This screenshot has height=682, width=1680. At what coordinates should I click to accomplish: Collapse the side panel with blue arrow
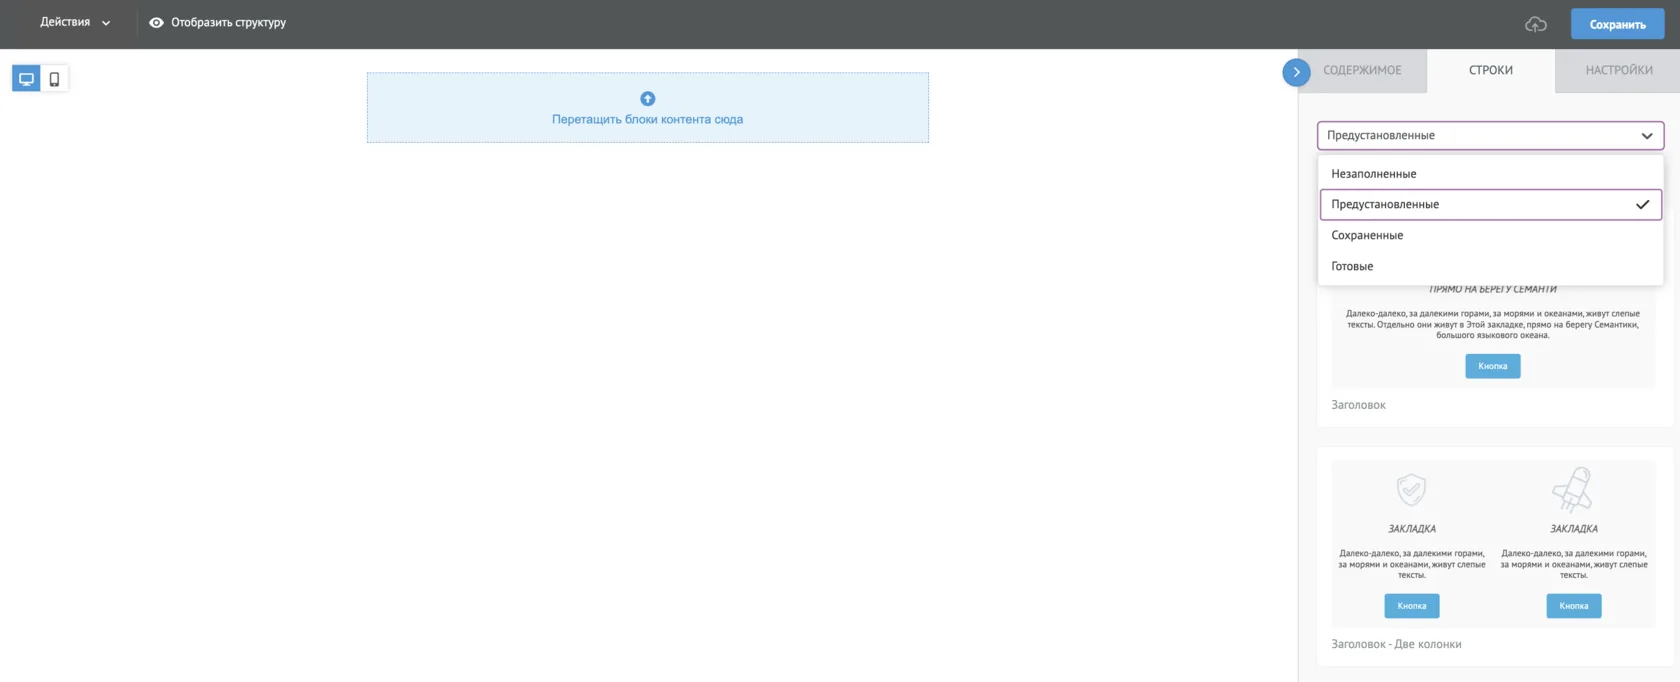point(1296,72)
